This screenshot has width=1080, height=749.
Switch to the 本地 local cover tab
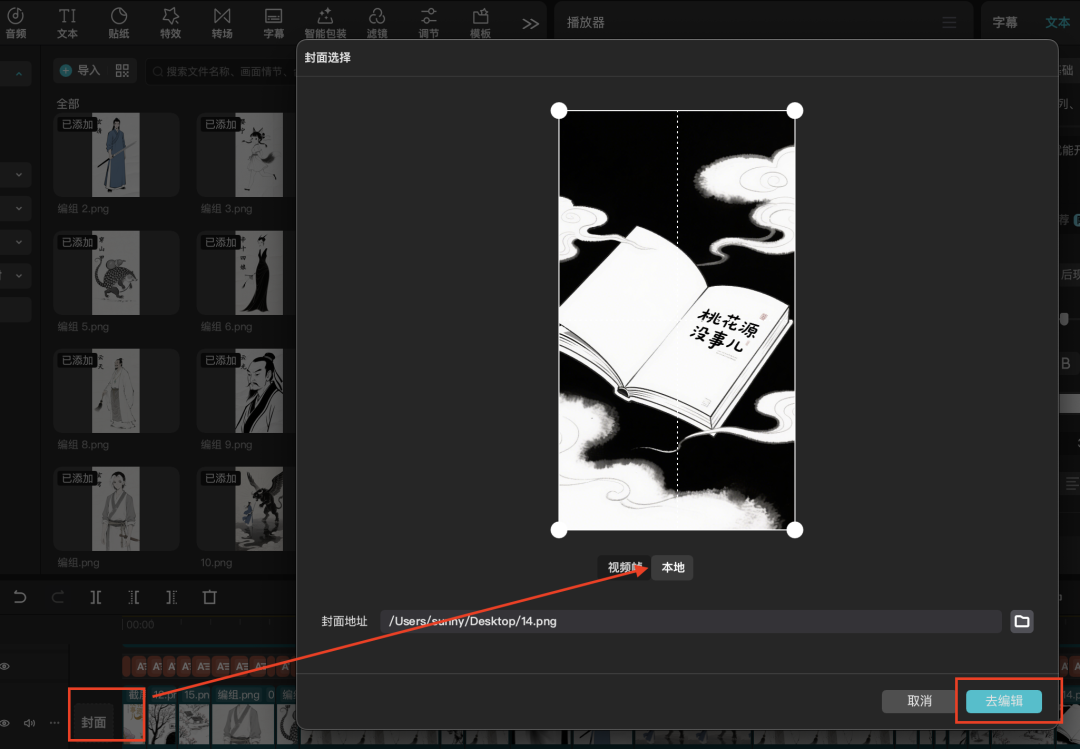coord(673,568)
